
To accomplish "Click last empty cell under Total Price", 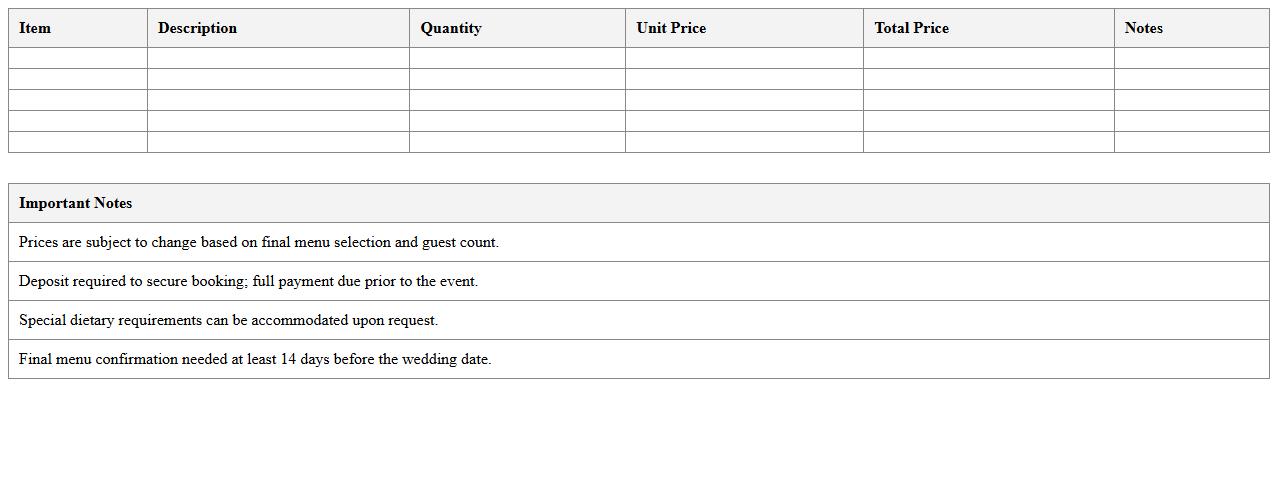I will [988, 142].
